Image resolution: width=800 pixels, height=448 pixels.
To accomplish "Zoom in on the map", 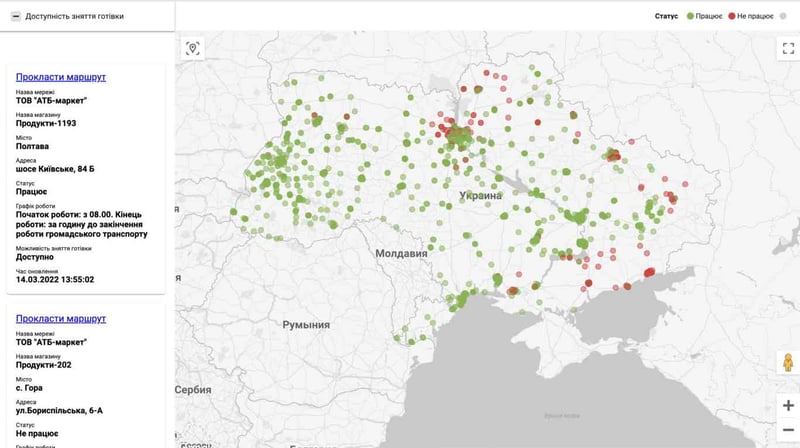I will pos(787,405).
